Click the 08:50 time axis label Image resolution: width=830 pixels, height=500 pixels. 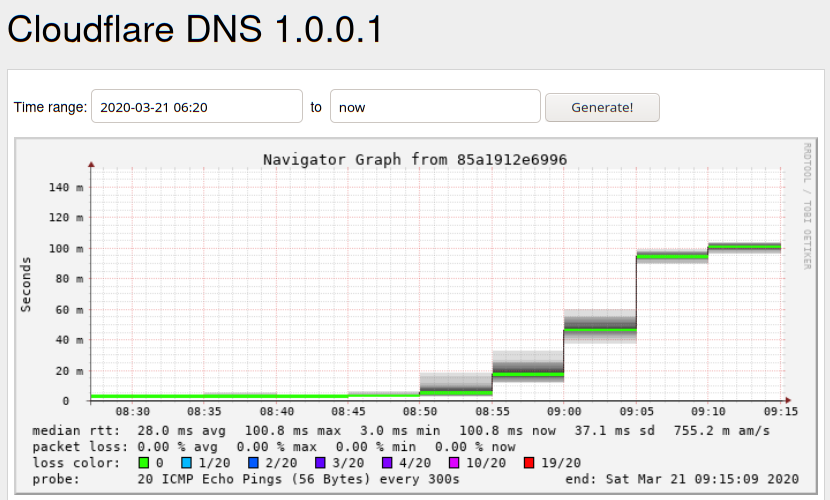(420, 411)
